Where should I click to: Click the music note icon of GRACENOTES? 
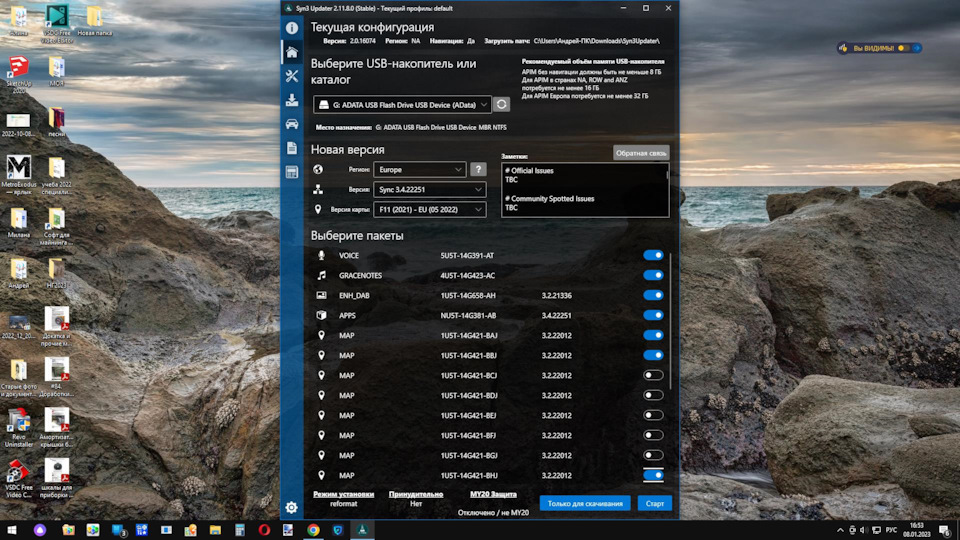click(x=321, y=276)
